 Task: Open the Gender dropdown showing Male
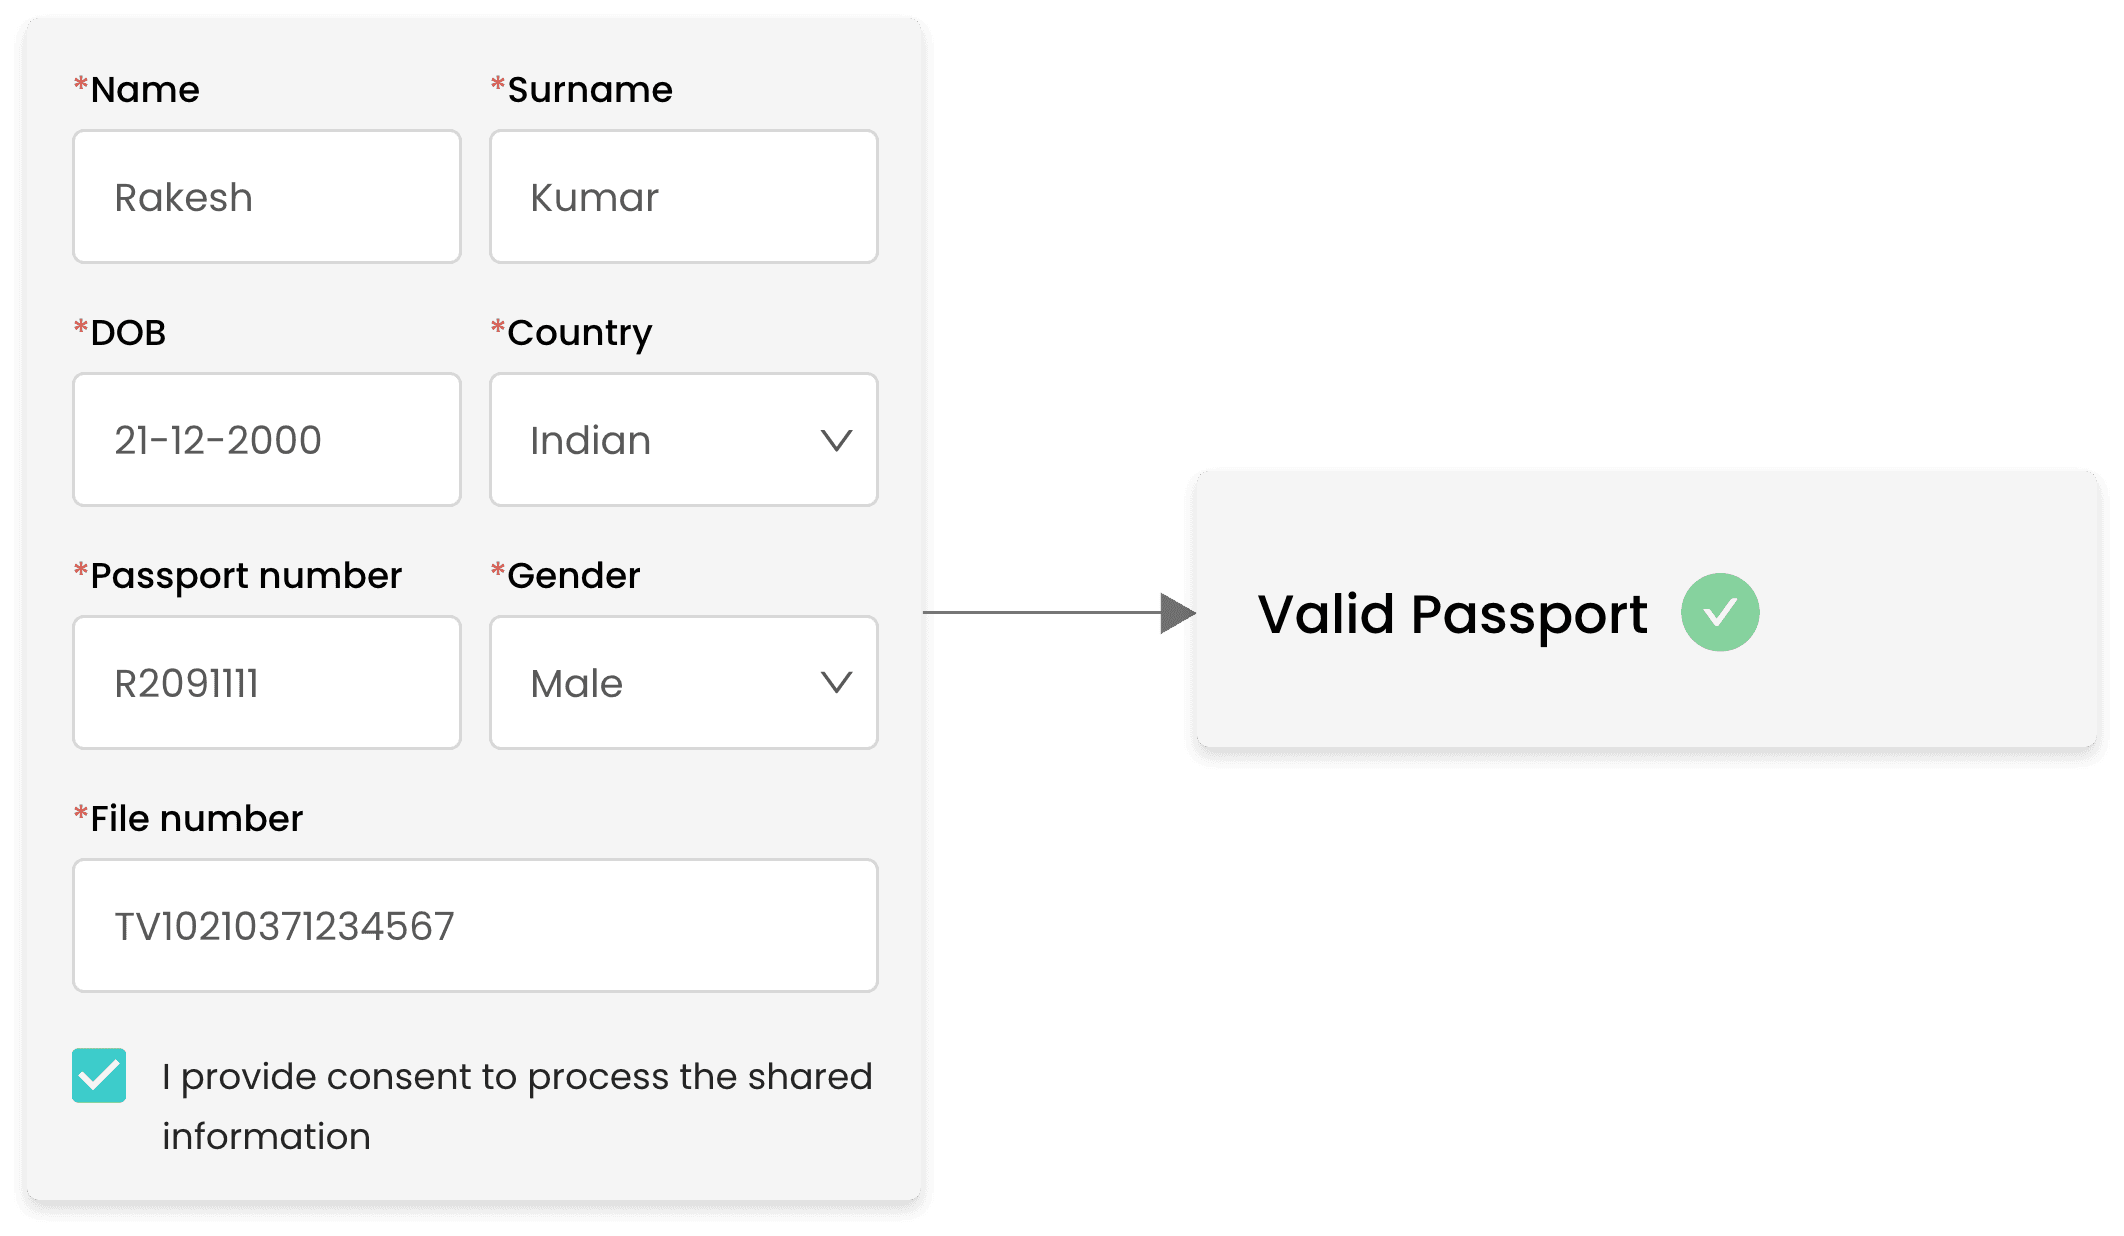[x=683, y=683]
